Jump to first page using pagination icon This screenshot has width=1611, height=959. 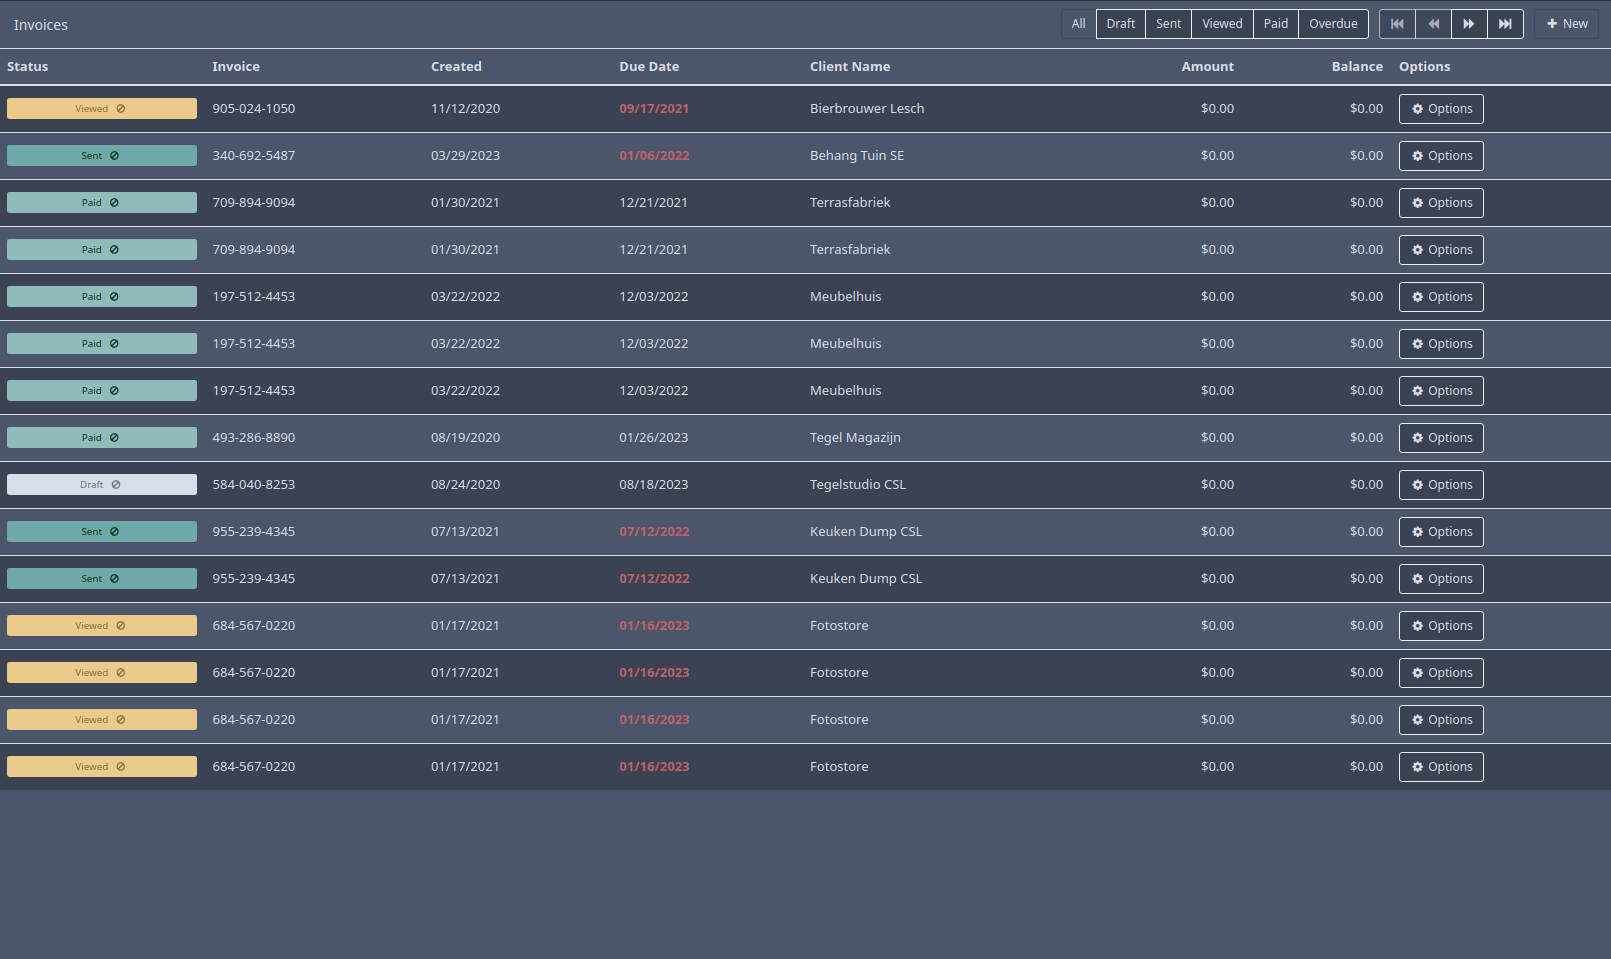pos(1397,23)
